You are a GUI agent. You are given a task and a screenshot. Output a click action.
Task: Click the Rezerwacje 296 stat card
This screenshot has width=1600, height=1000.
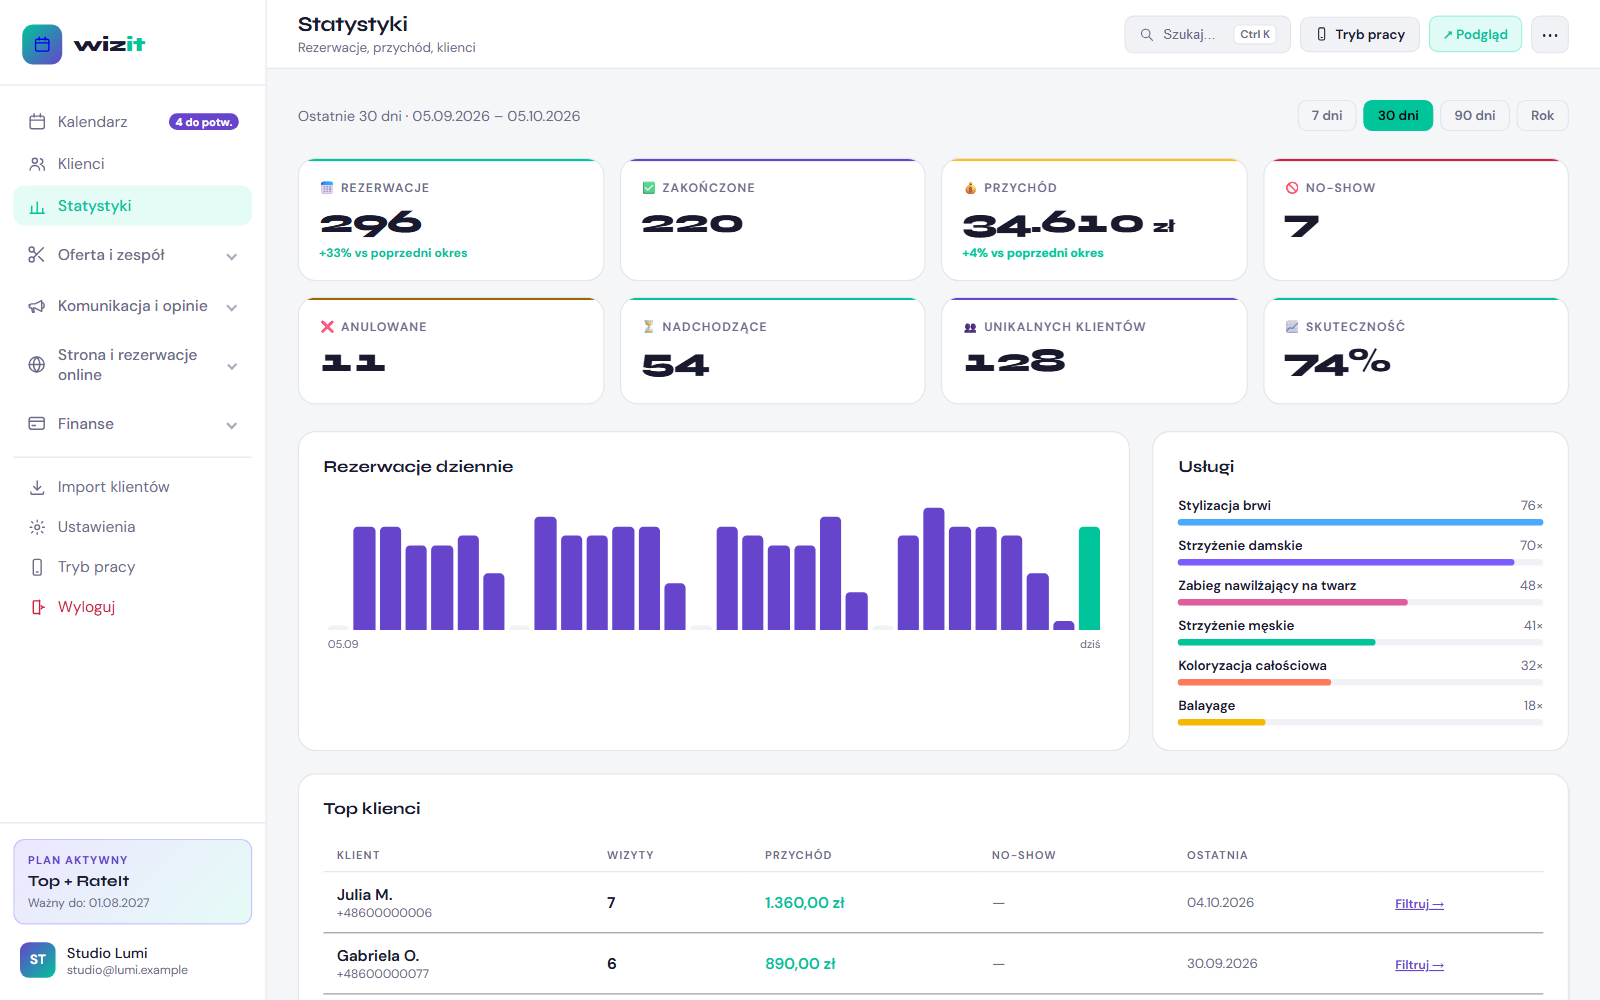[x=451, y=220]
